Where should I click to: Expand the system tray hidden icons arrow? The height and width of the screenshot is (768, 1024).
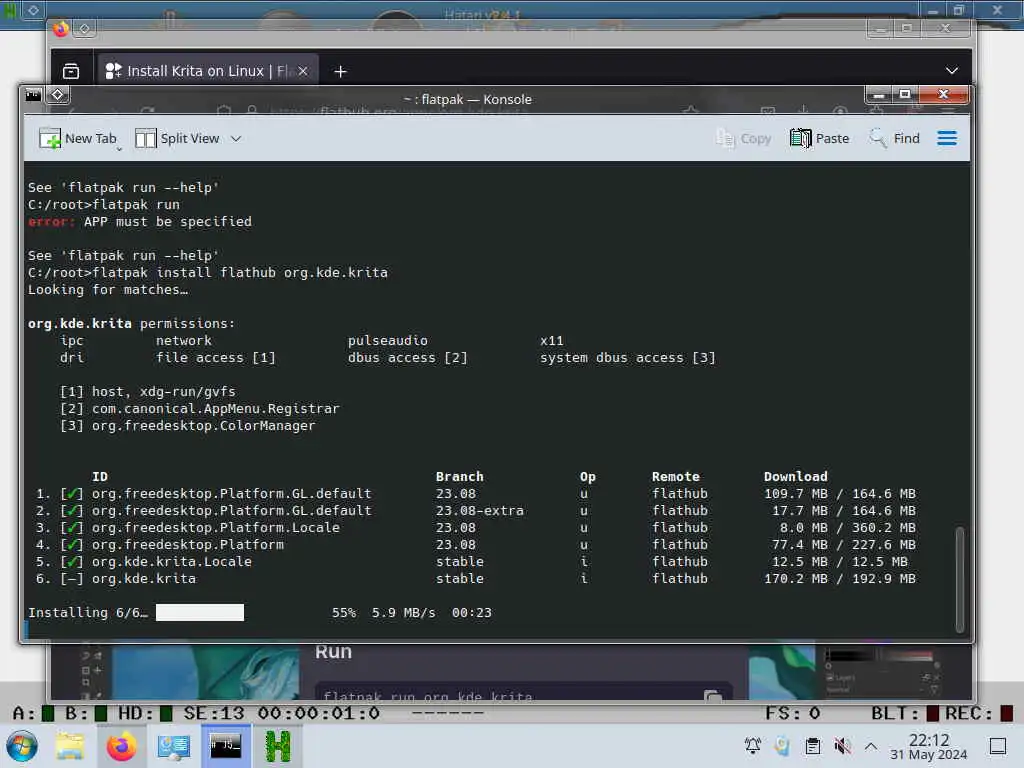[871, 746]
